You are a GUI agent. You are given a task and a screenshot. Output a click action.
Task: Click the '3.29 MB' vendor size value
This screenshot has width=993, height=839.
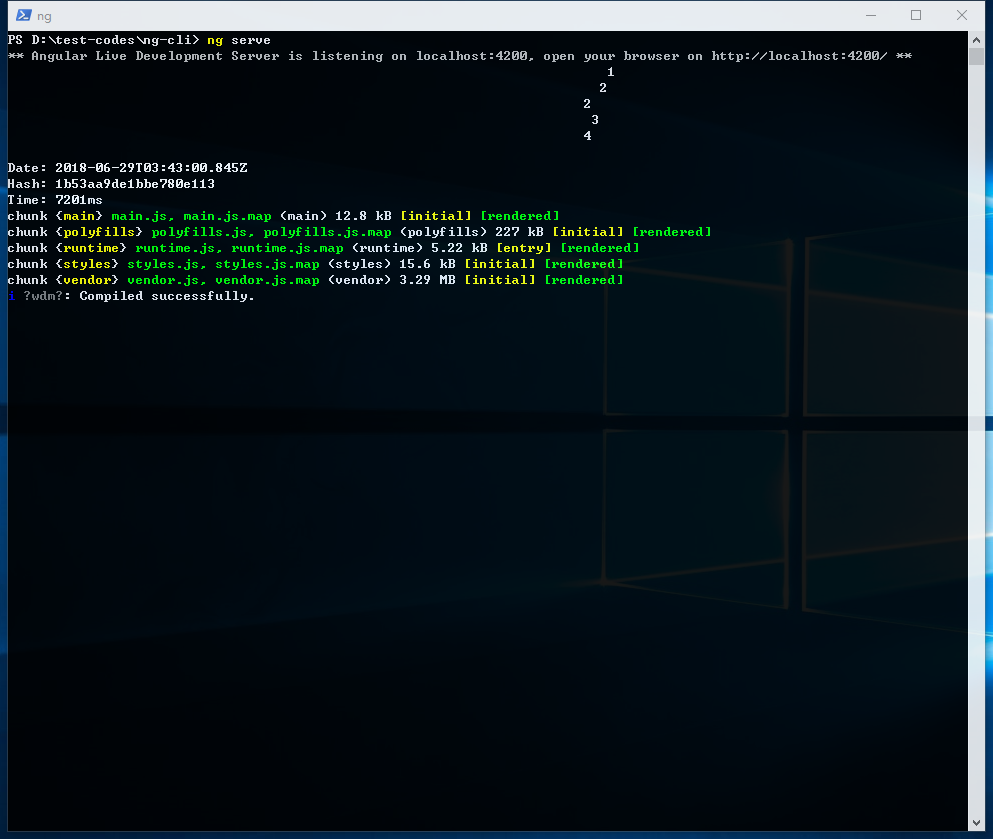pos(427,280)
